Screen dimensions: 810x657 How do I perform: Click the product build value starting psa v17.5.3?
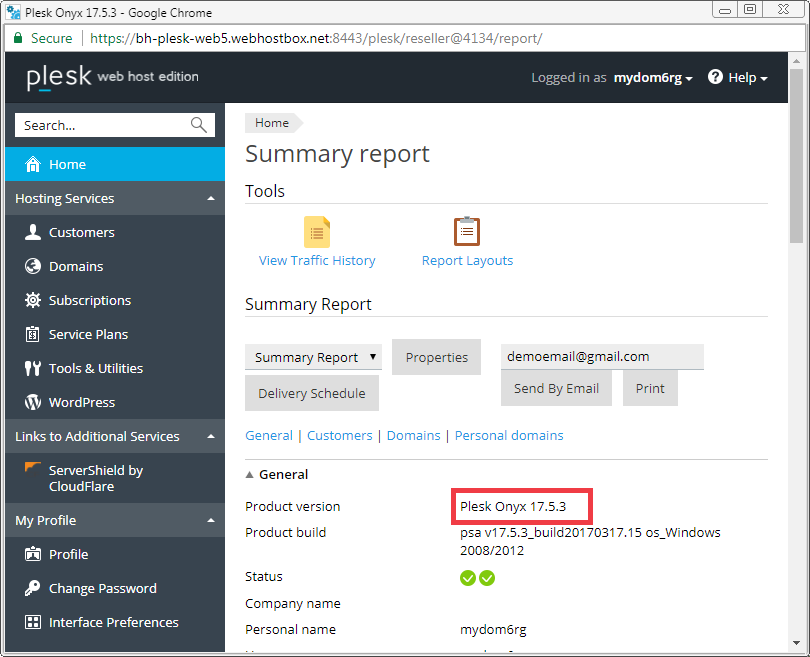tap(590, 541)
